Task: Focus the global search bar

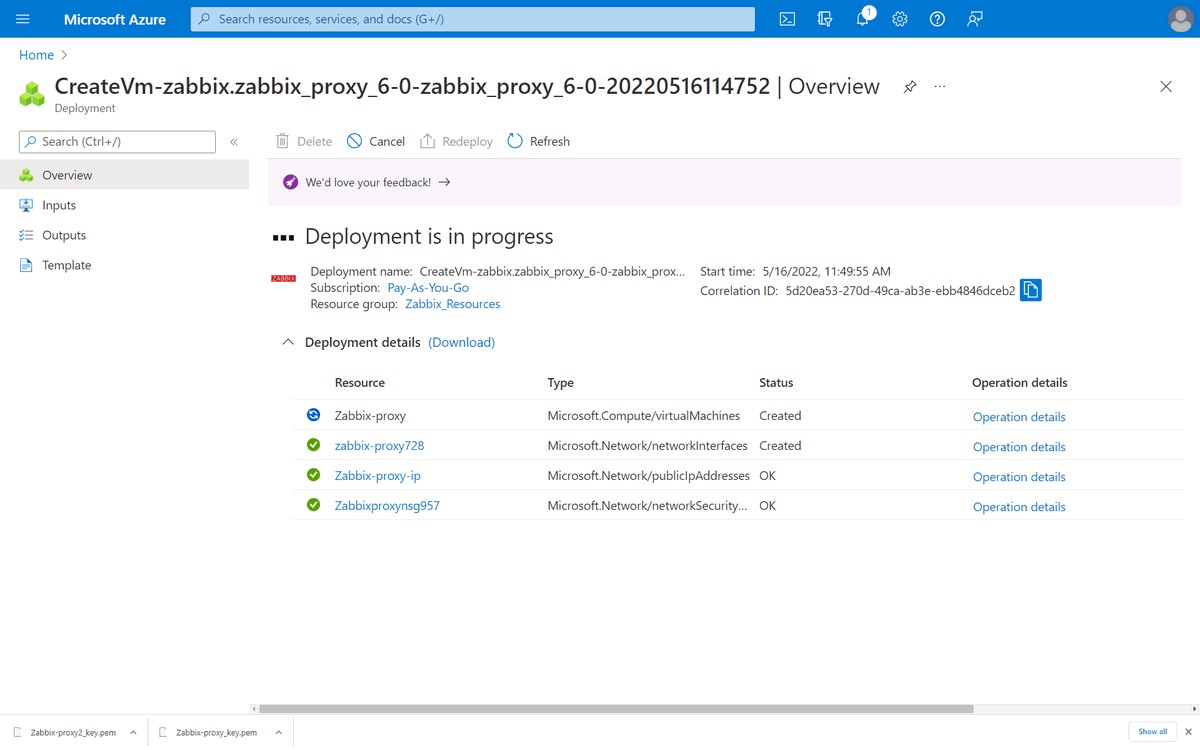Action: click(473, 19)
